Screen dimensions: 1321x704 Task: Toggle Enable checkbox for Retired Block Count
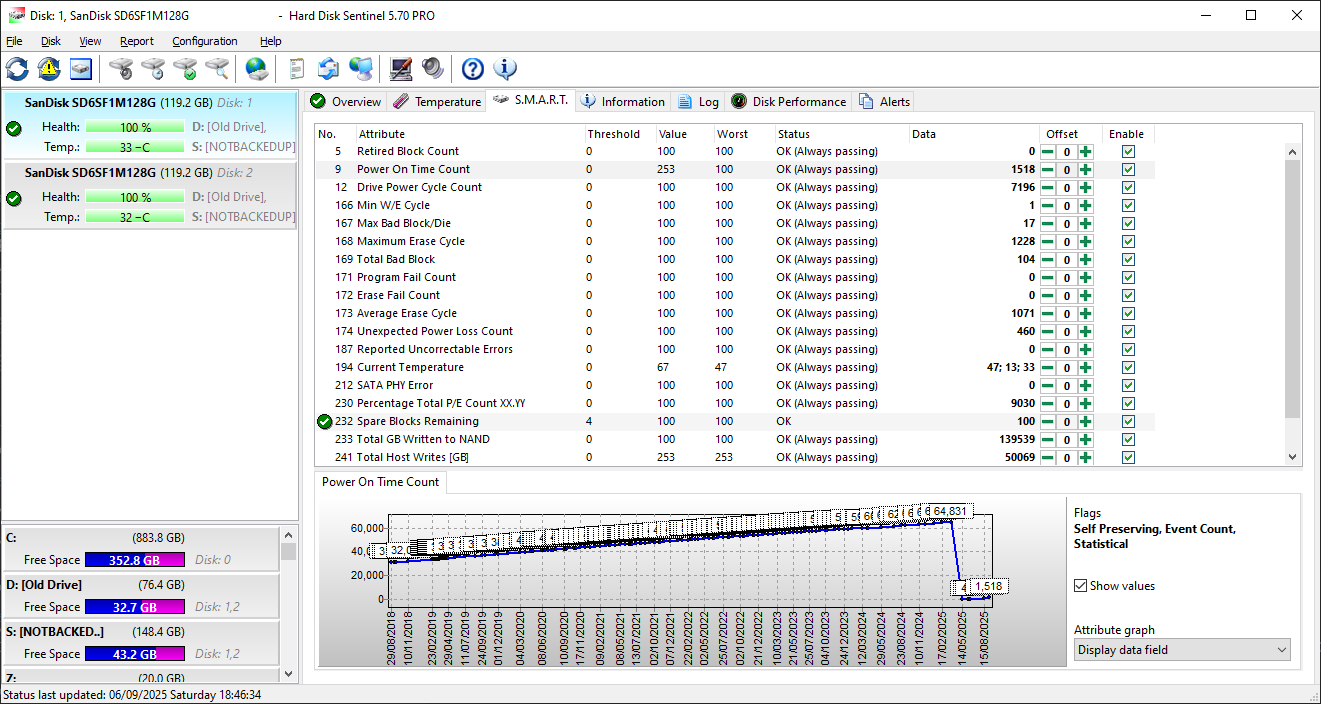pyautogui.click(x=1128, y=152)
